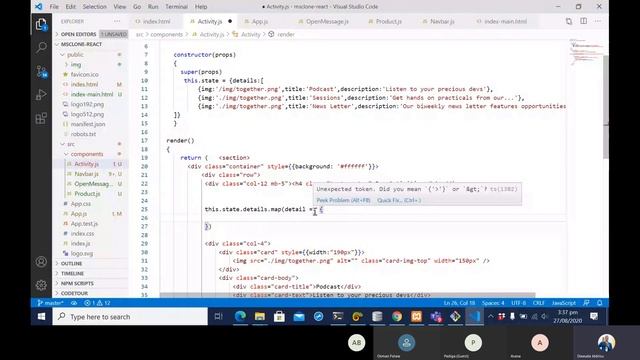Switch to Visual Studio Code taskbar icon
This screenshot has width=640, height=360.
(x=474, y=316)
